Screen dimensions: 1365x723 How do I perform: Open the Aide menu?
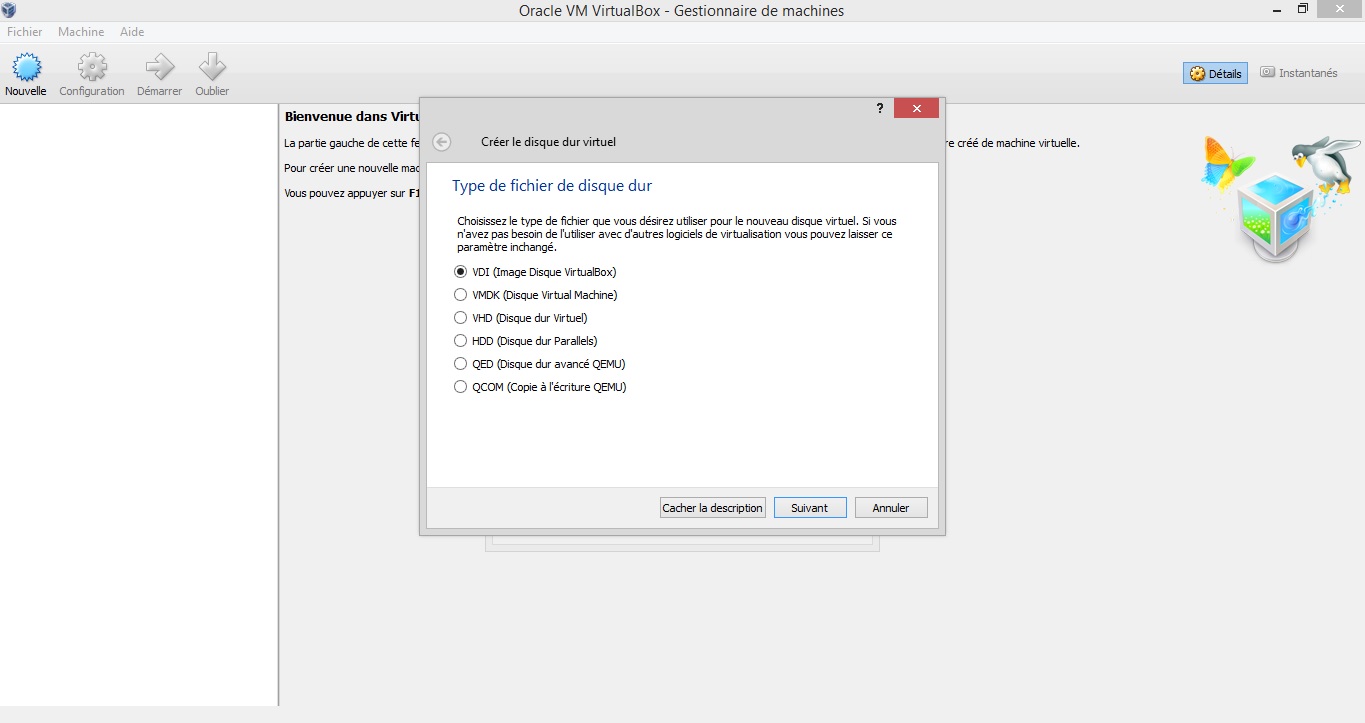(x=132, y=32)
